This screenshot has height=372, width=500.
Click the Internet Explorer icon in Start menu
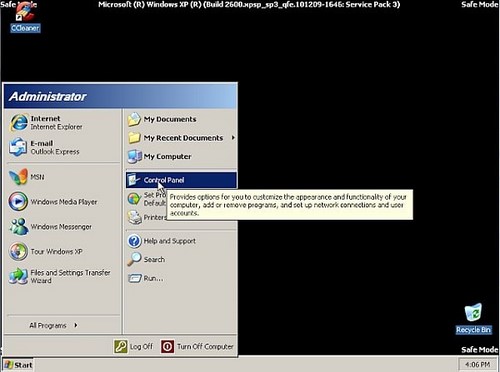(18, 123)
